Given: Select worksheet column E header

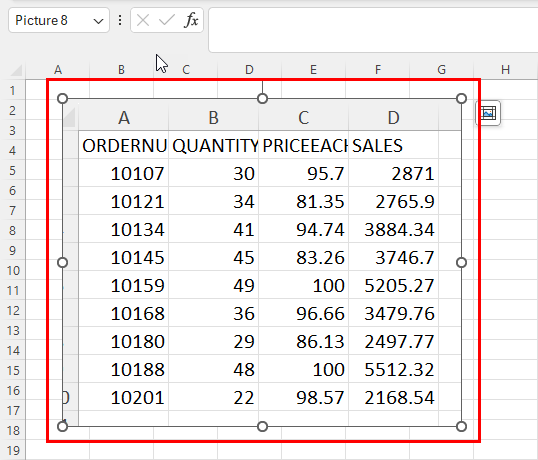Looking at the screenshot, I should [x=313, y=70].
